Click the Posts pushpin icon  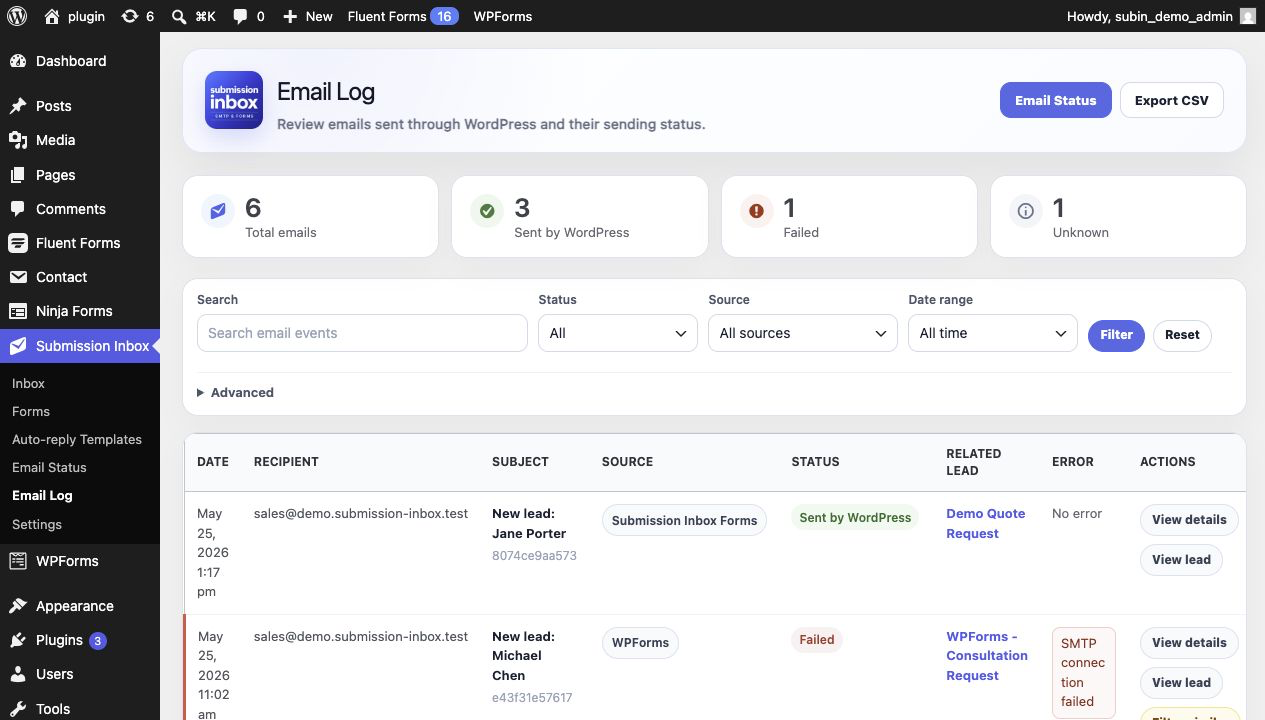coord(18,106)
